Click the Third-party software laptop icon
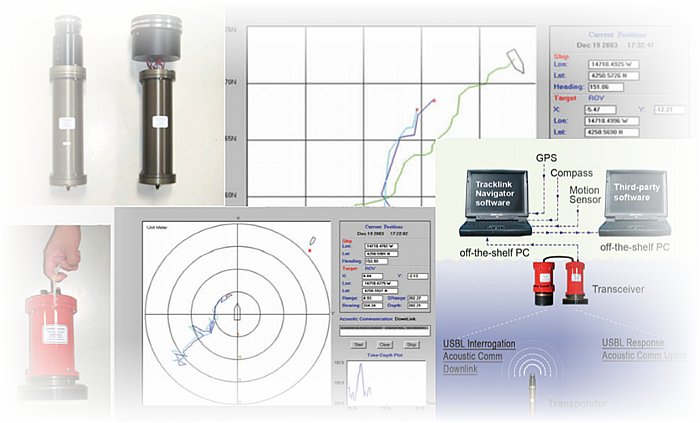This screenshot has width=700, height=423. tap(634, 203)
